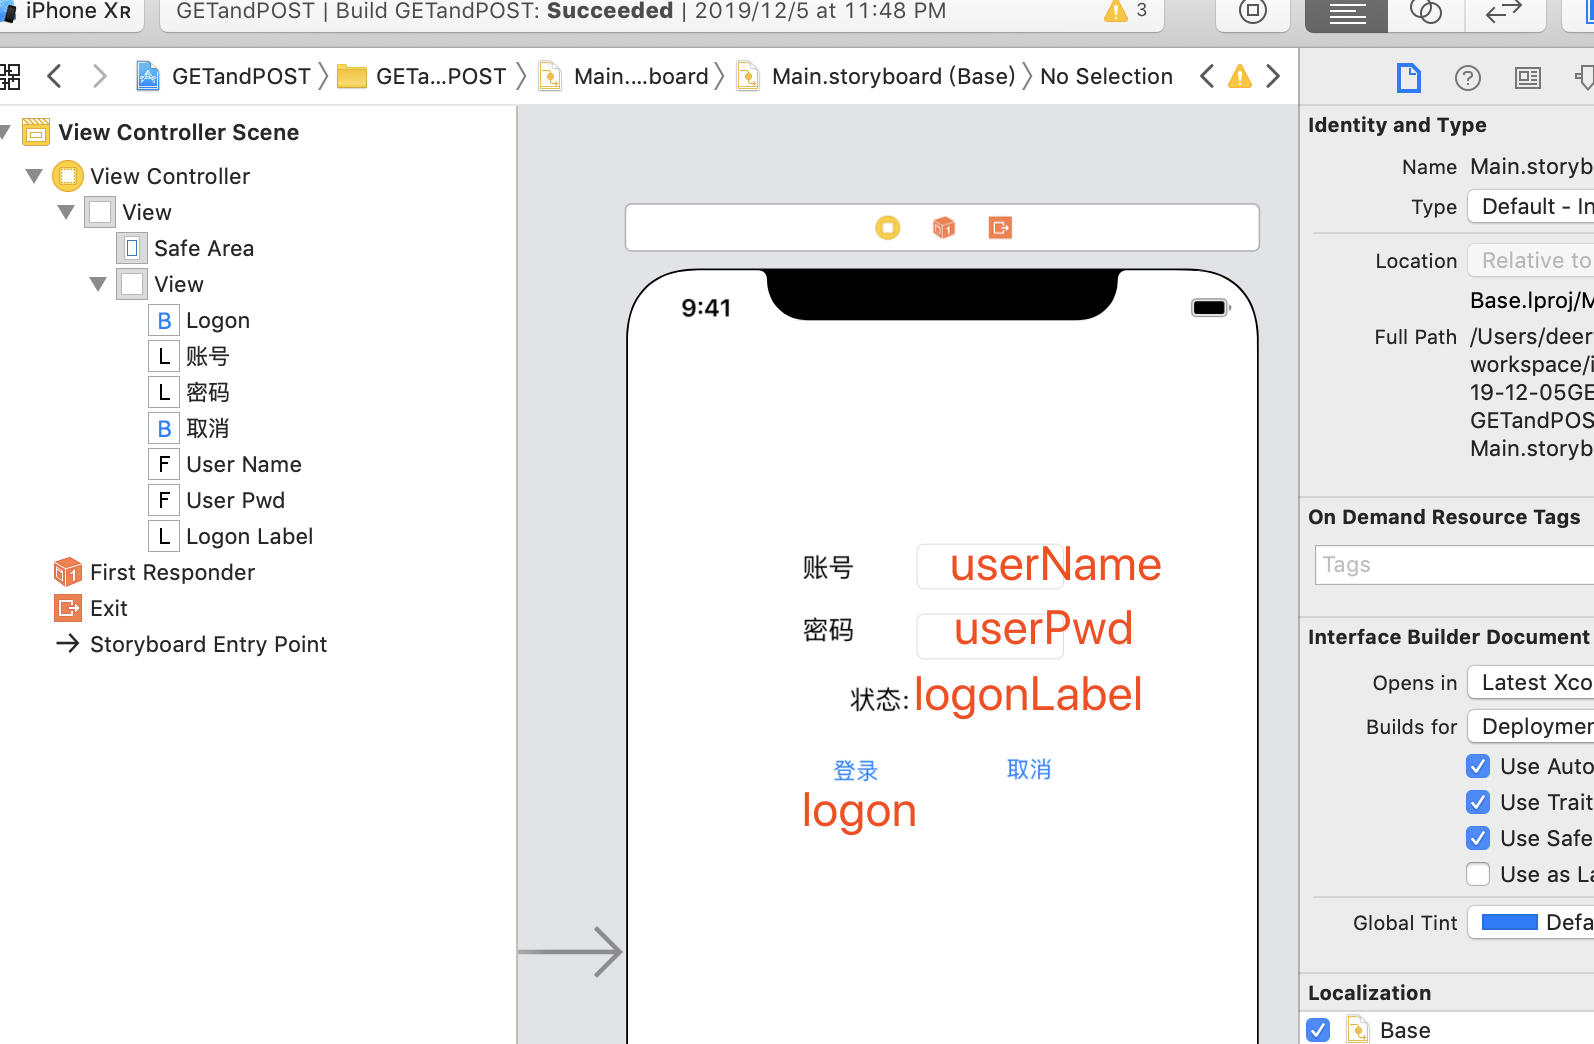Jump to previous issue arrow
Image resolution: width=1594 pixels, height=1044 pixels.
click(1207, 76)
